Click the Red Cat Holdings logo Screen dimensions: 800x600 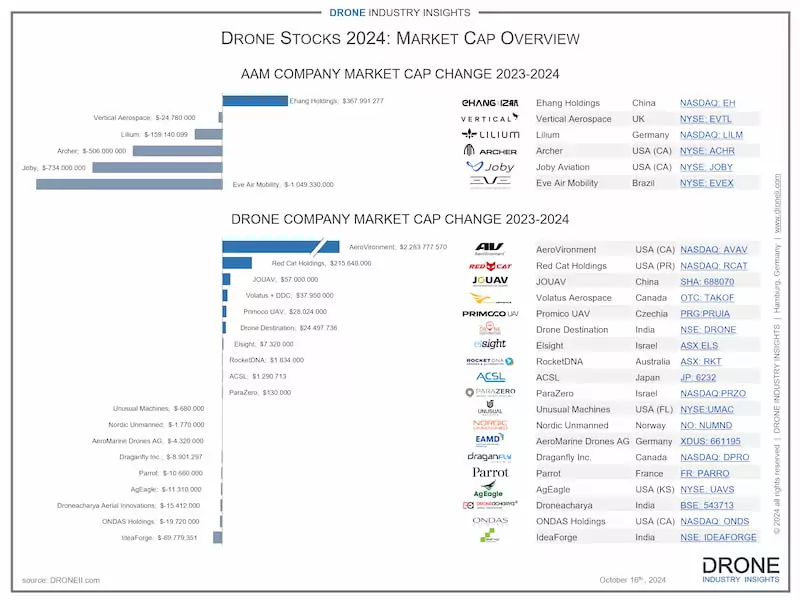(x=490, y=266)
